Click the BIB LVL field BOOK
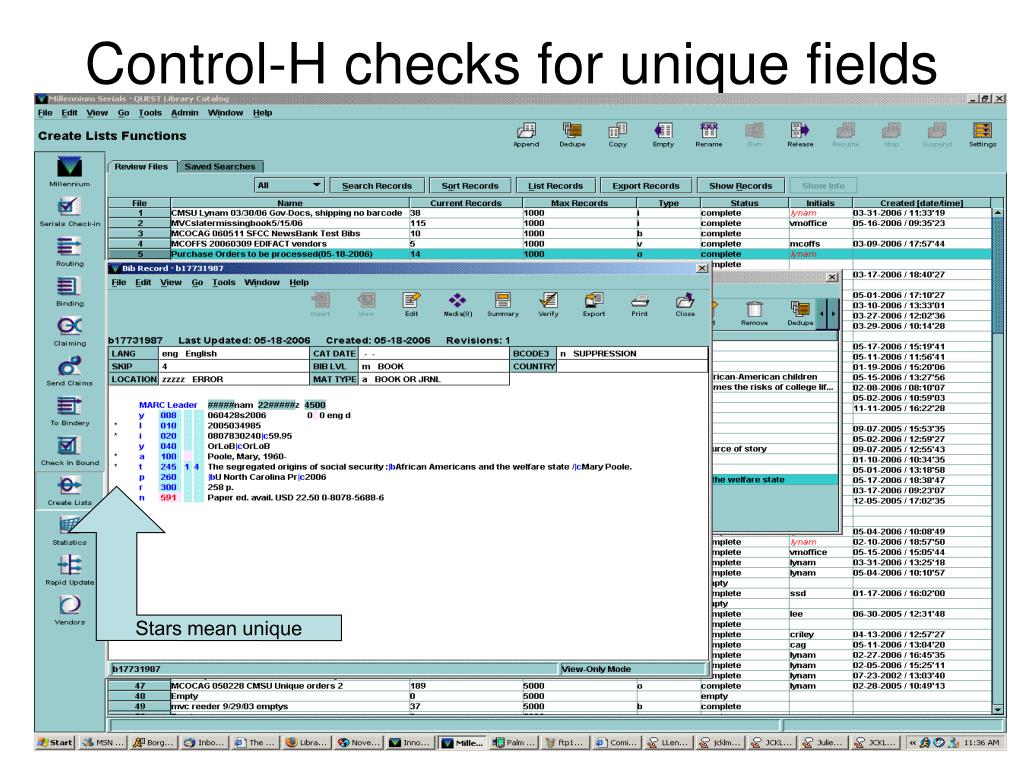 coord(434,366)
